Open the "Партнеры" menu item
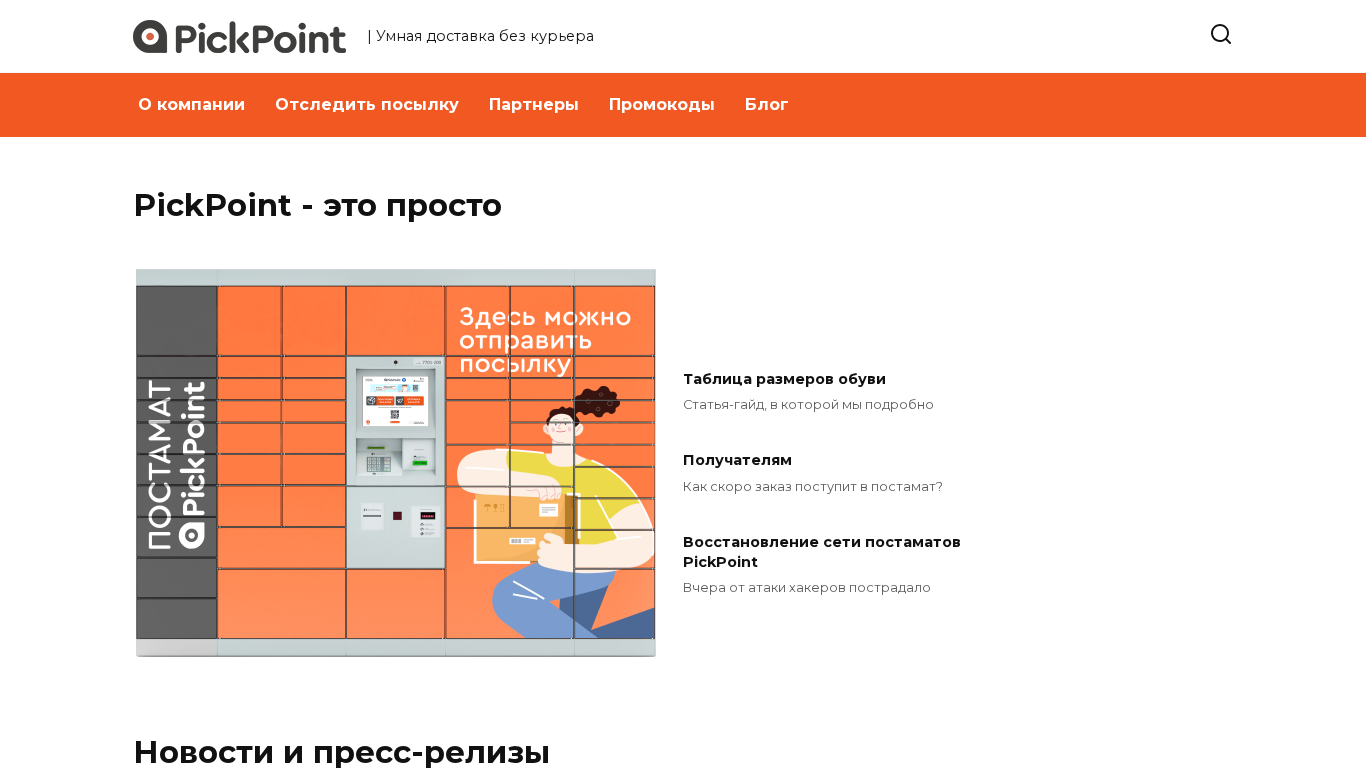The height and width of the screenshot is (768, 1366). click(534, 105)
